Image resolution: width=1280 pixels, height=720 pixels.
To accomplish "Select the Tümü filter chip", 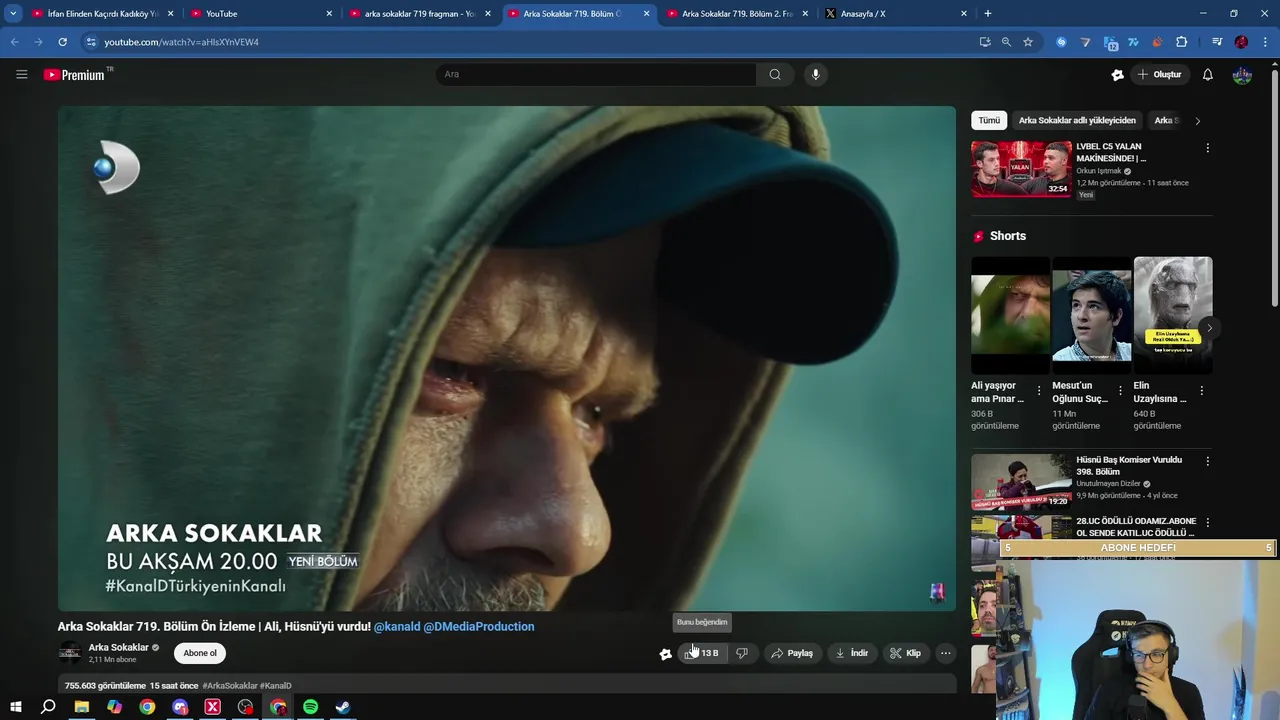I will point(989,120).
